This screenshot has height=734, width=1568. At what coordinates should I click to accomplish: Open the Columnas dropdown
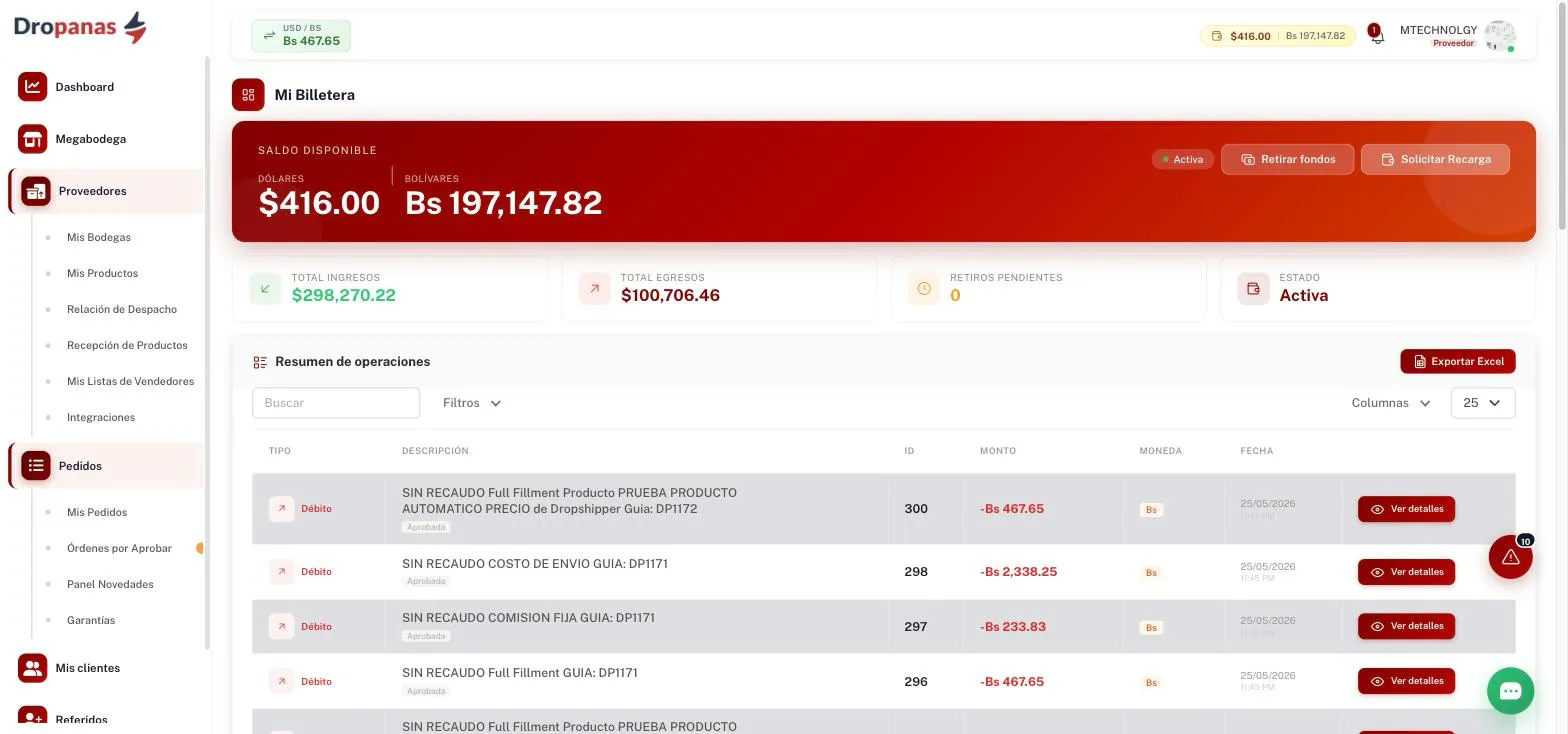click(1391, 403)
